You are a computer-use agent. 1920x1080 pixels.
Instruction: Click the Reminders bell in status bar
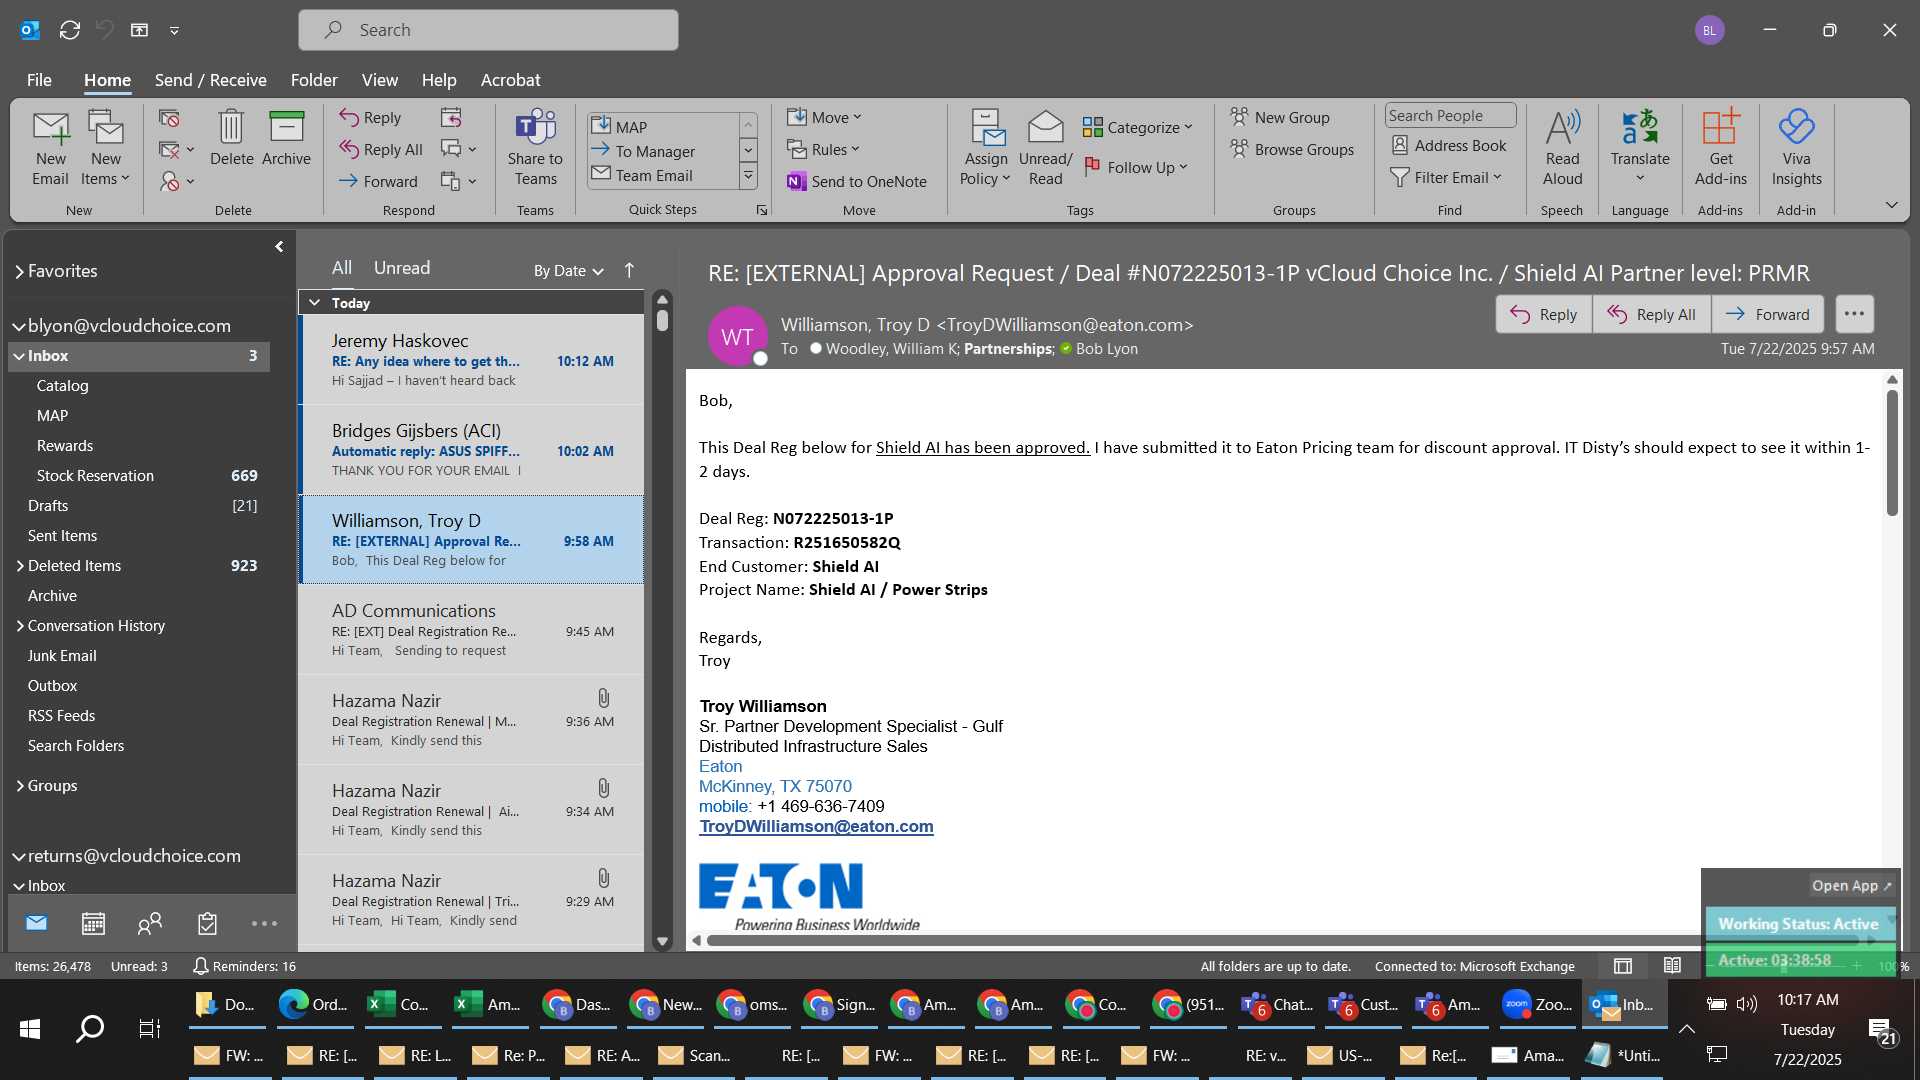(x=200, y=966)
